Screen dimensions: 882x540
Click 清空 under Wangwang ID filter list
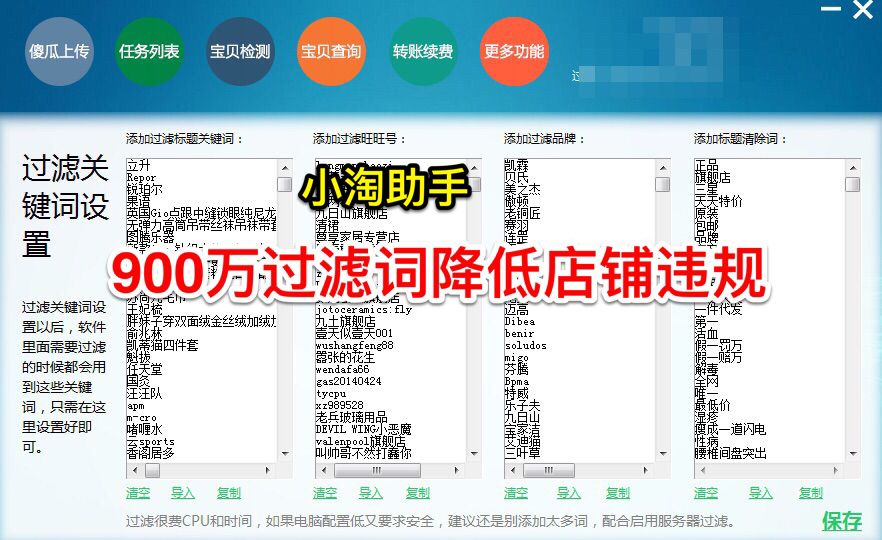pyautogui.click(x=325, y=493)
